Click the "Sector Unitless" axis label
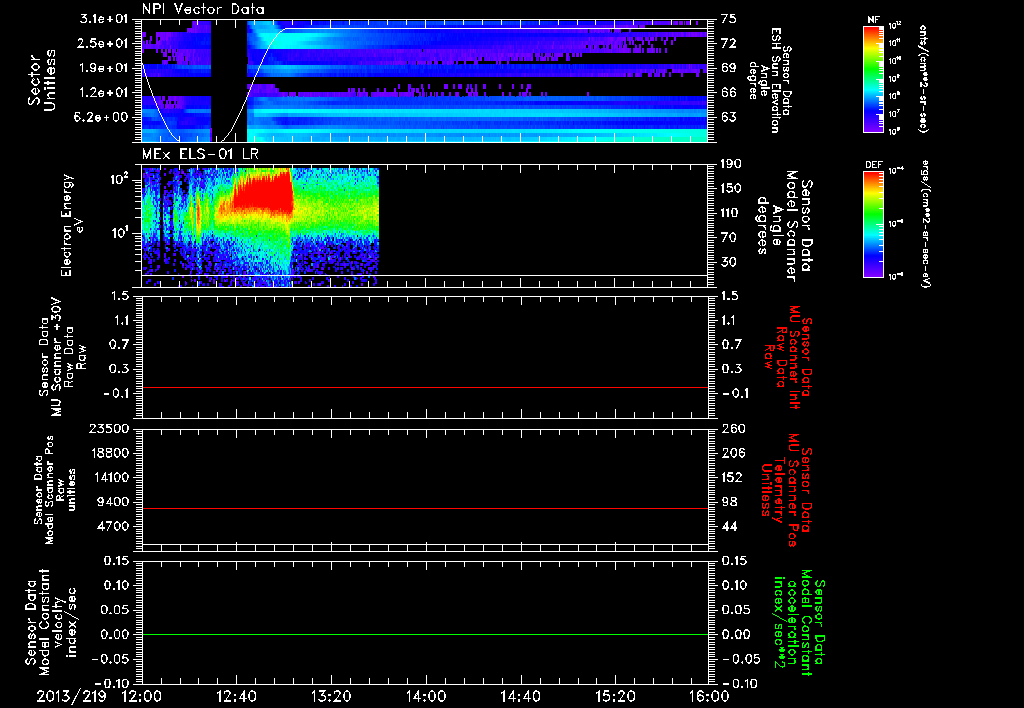1024x708 pixels. [x=42, y=80]
